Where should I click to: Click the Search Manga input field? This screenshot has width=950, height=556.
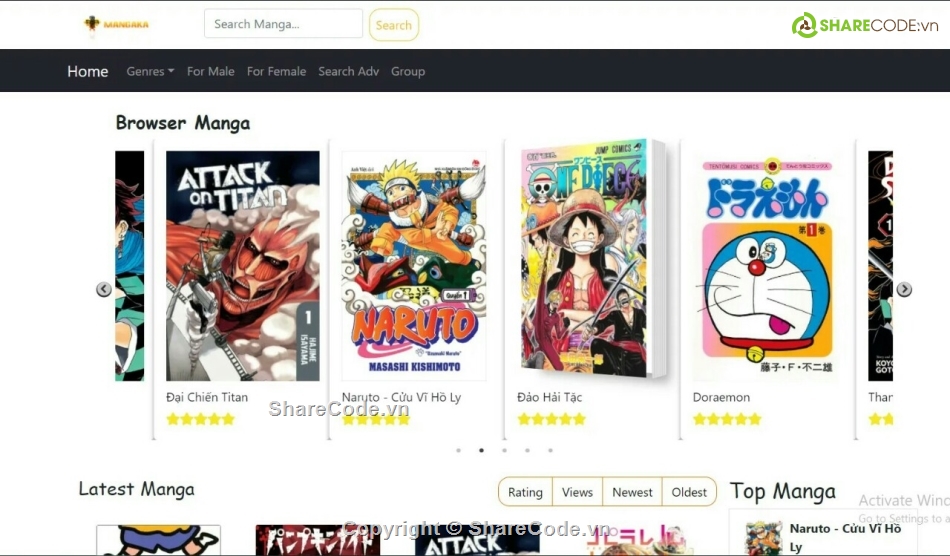284,24
